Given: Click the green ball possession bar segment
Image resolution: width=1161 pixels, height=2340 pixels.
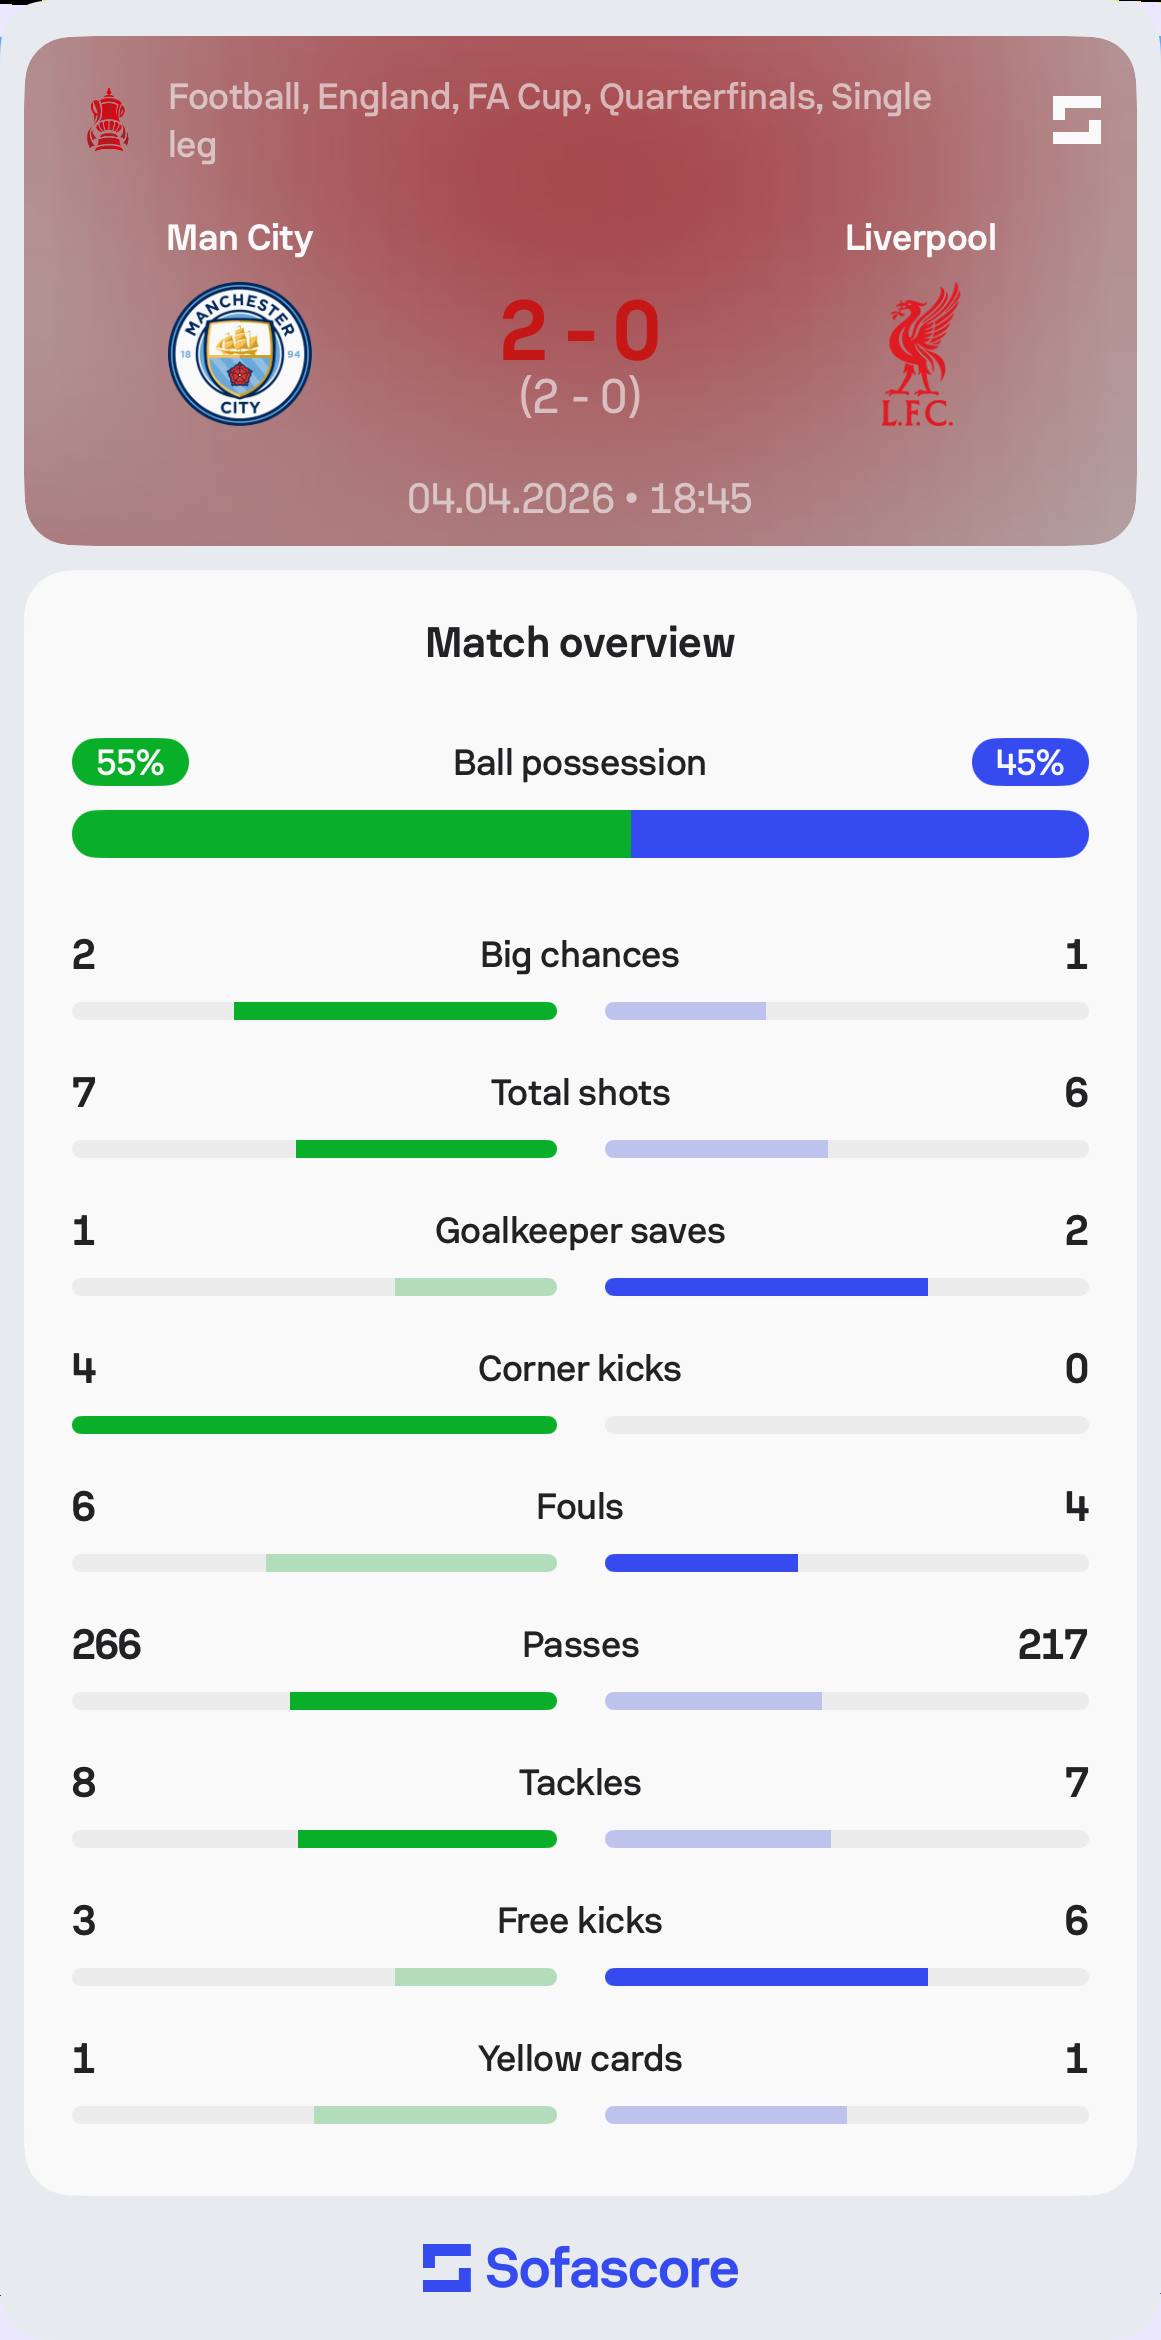Looking at the screenshot, I should tap(351, 834).
